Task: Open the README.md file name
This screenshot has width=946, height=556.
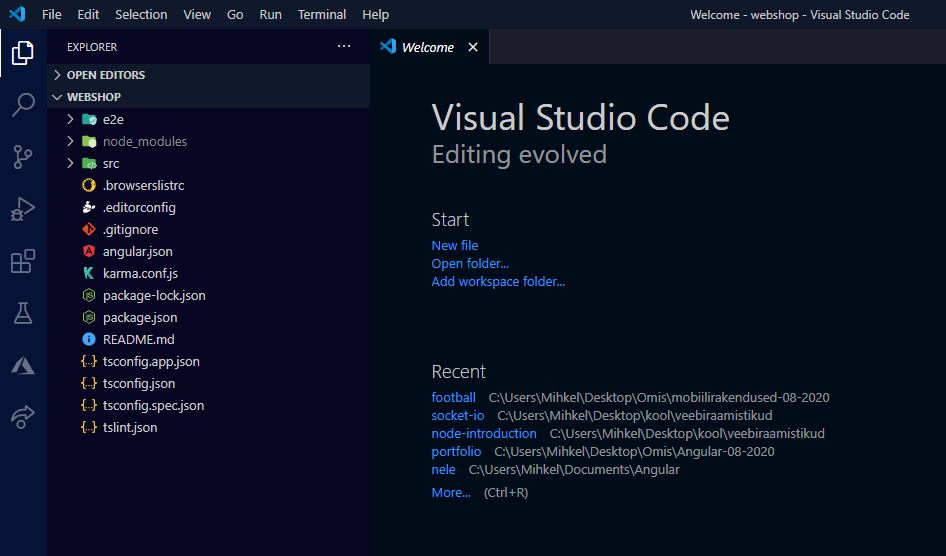Action: pyautogui.click(x=139, y=340)
